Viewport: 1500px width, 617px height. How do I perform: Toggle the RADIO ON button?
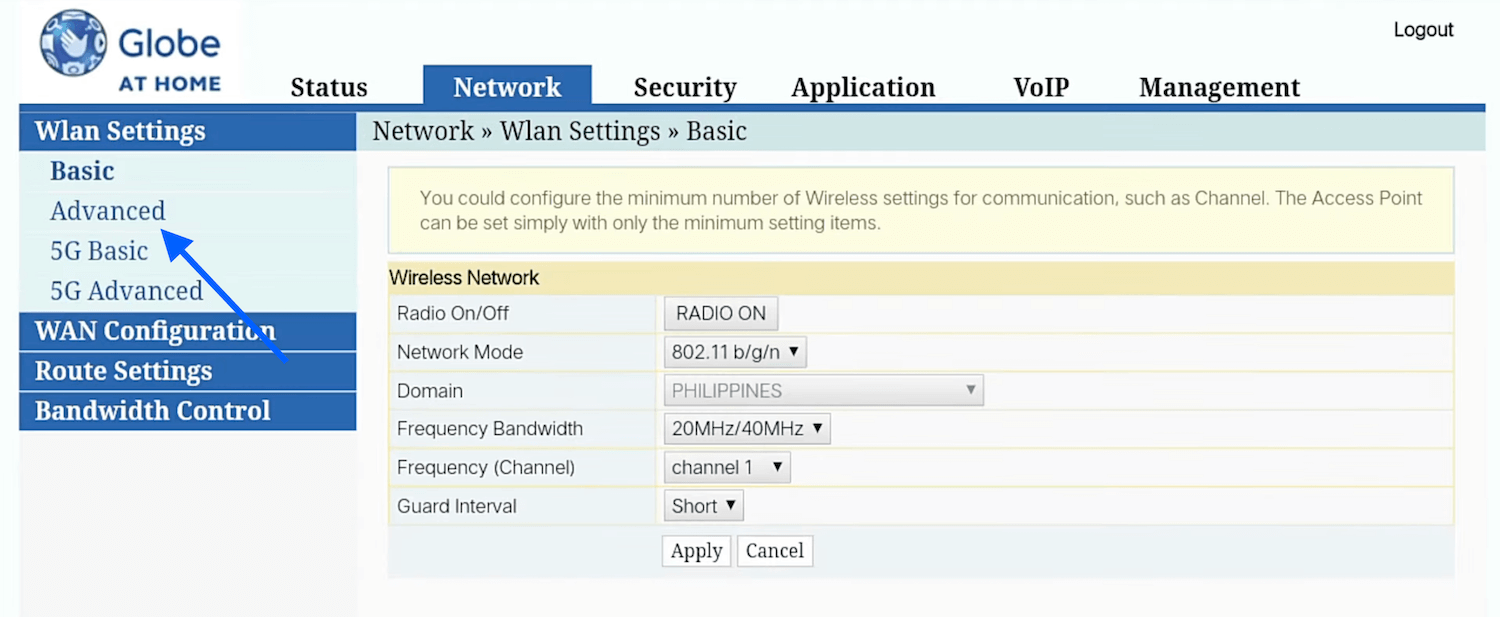click(720, 313)
